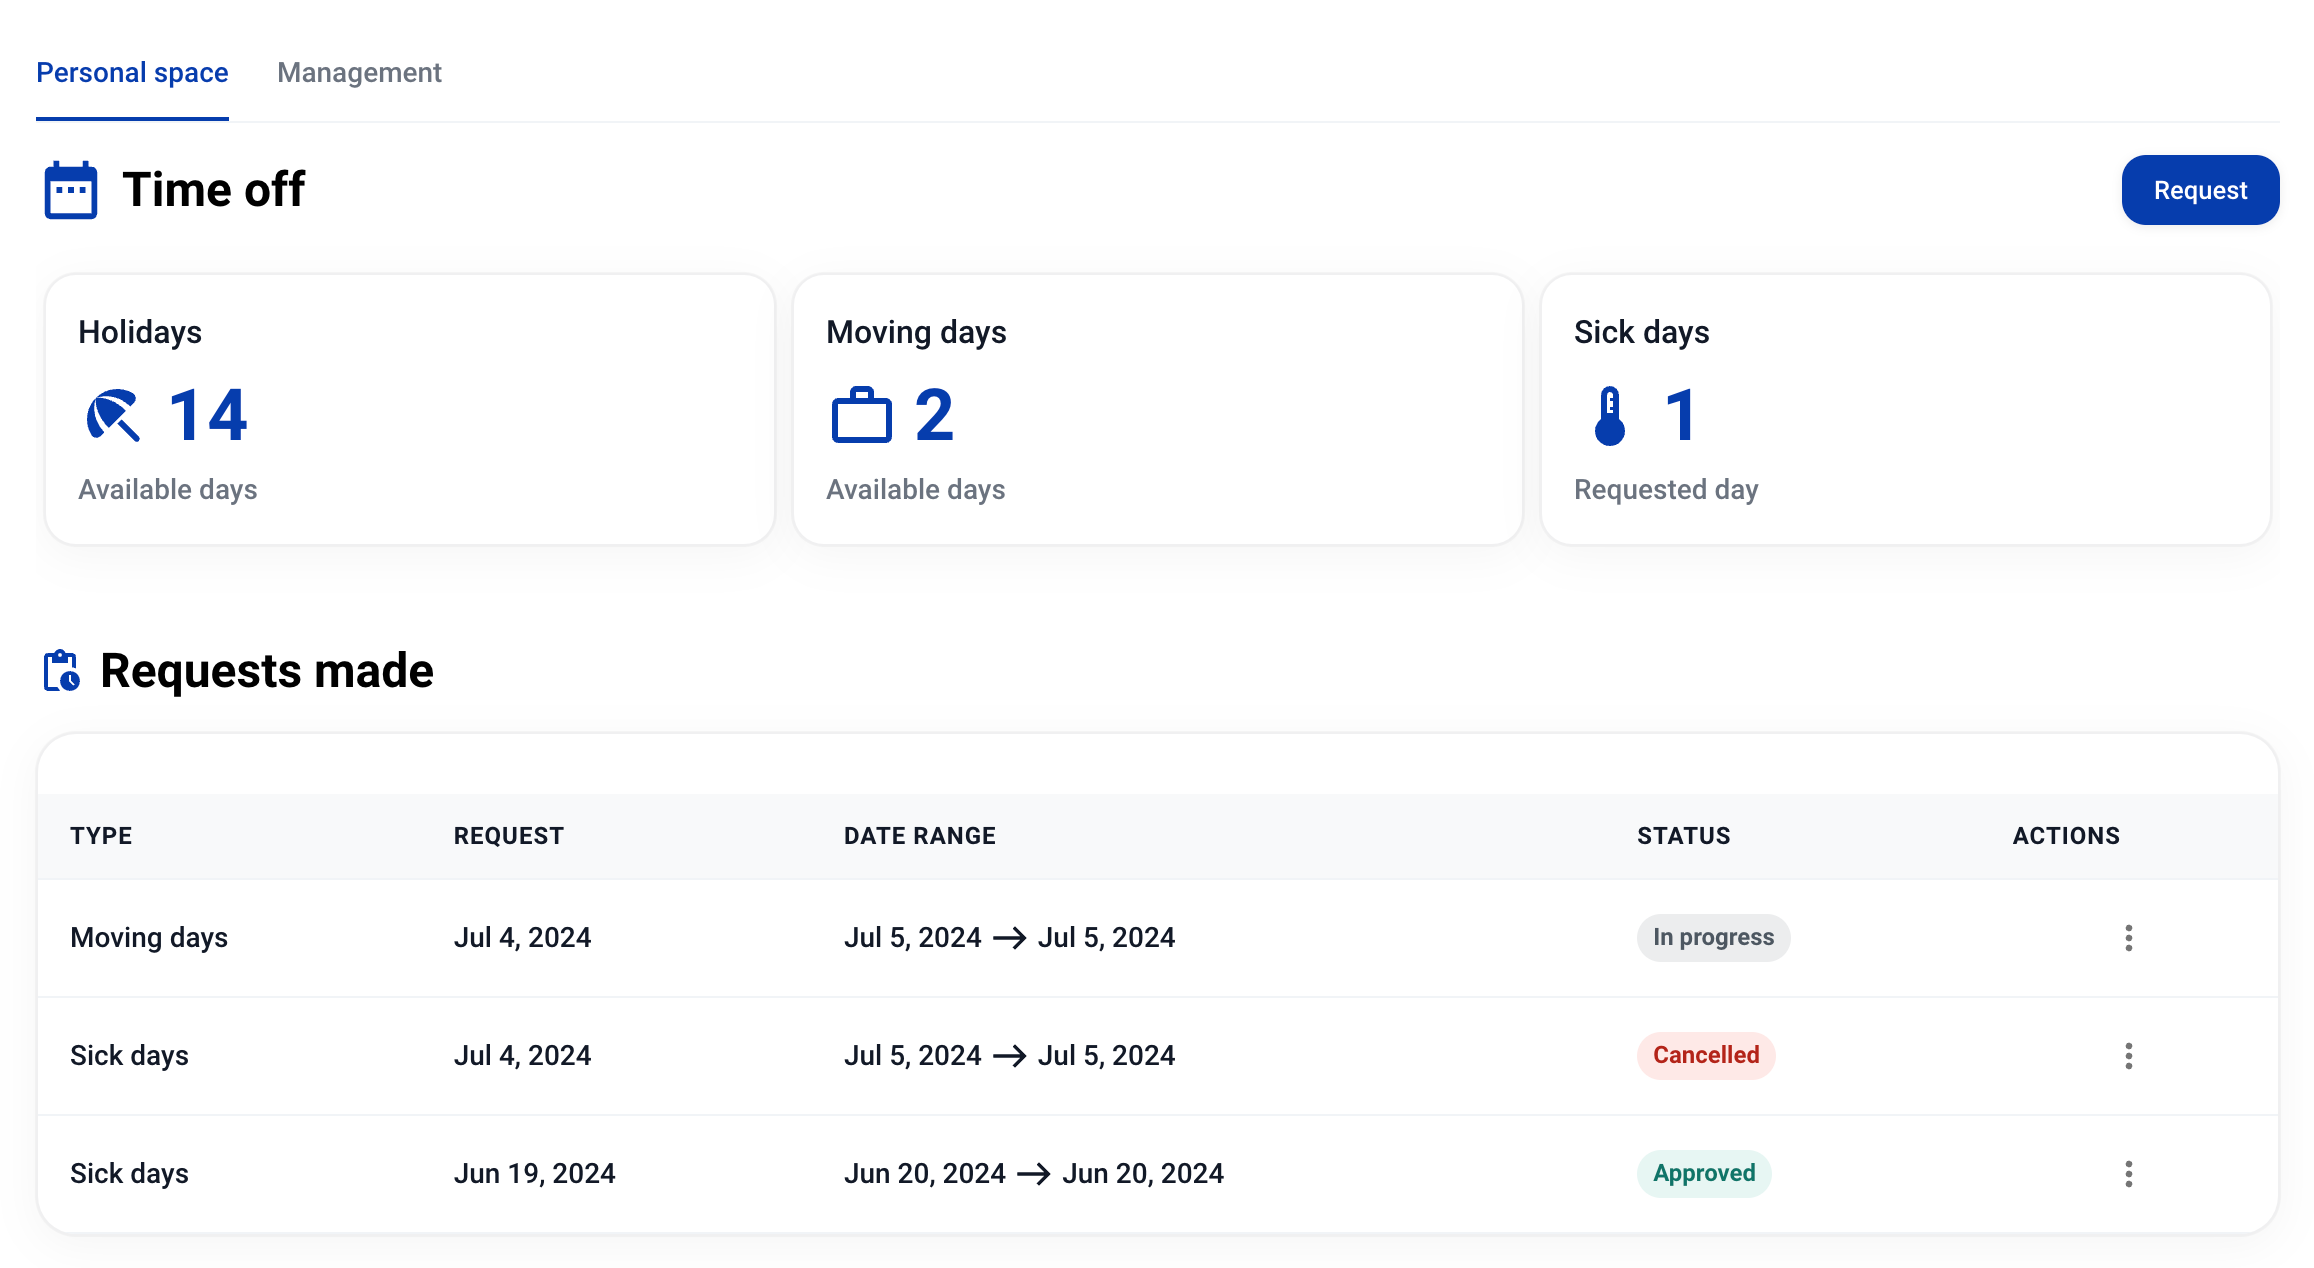Click the TYPE column header
The height and width of the screenshot is (1268, 2314).
101,836
